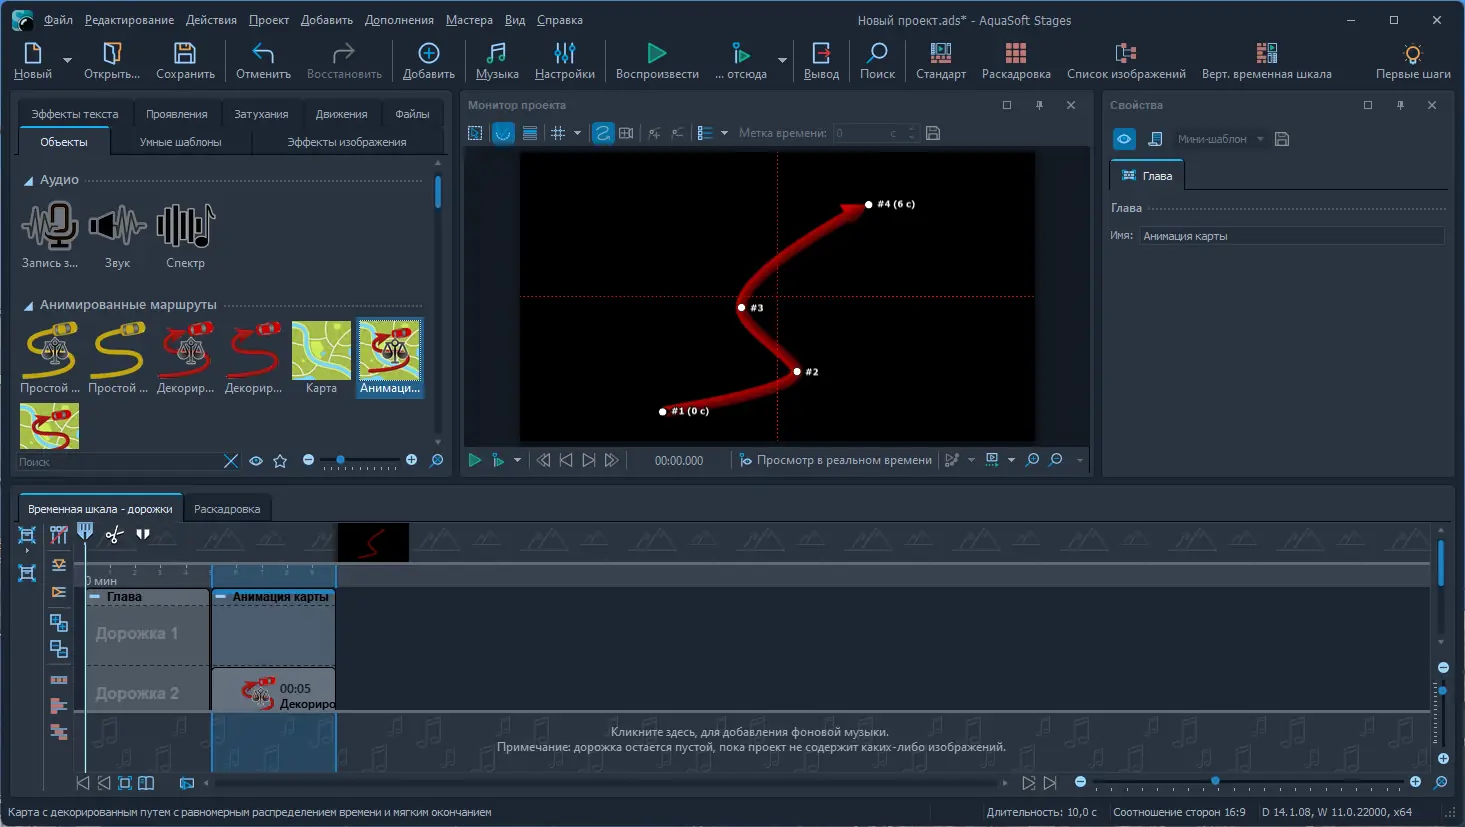Collapse the Animated routes section
The height and width of the screenshot is (827, 1465).
tap(28, 306)
